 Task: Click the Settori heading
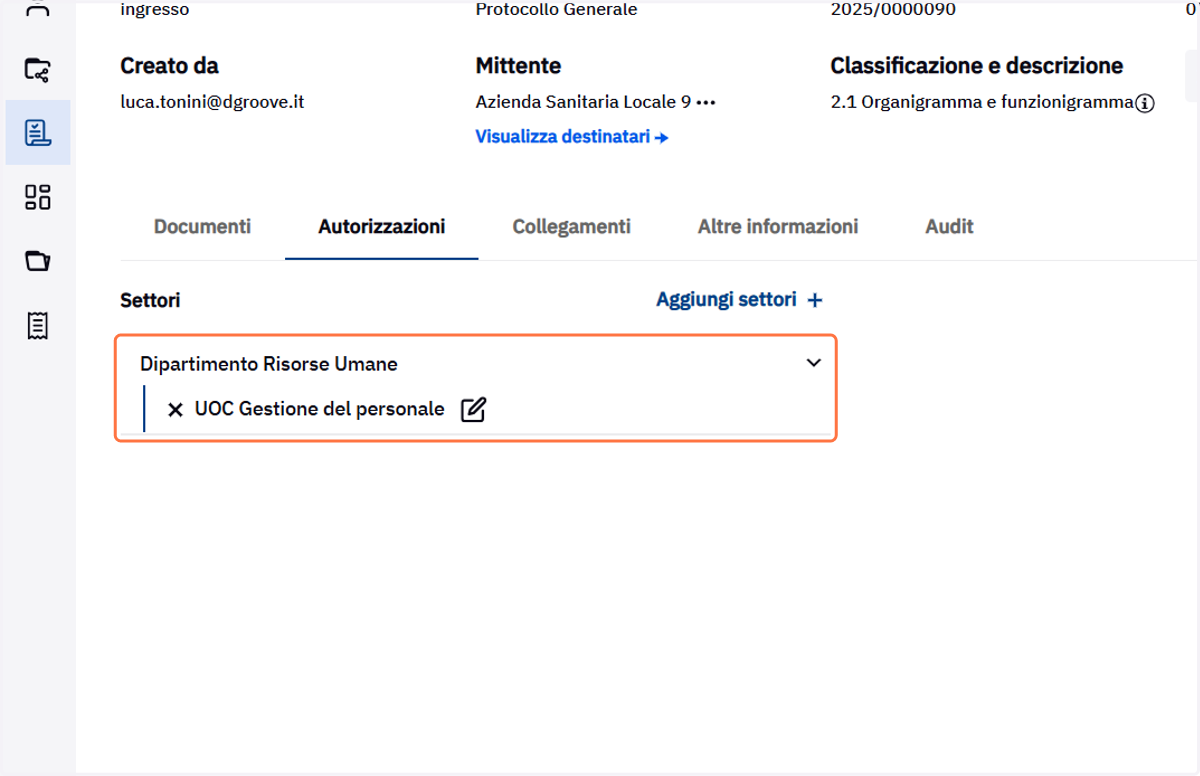pos(150,300)
